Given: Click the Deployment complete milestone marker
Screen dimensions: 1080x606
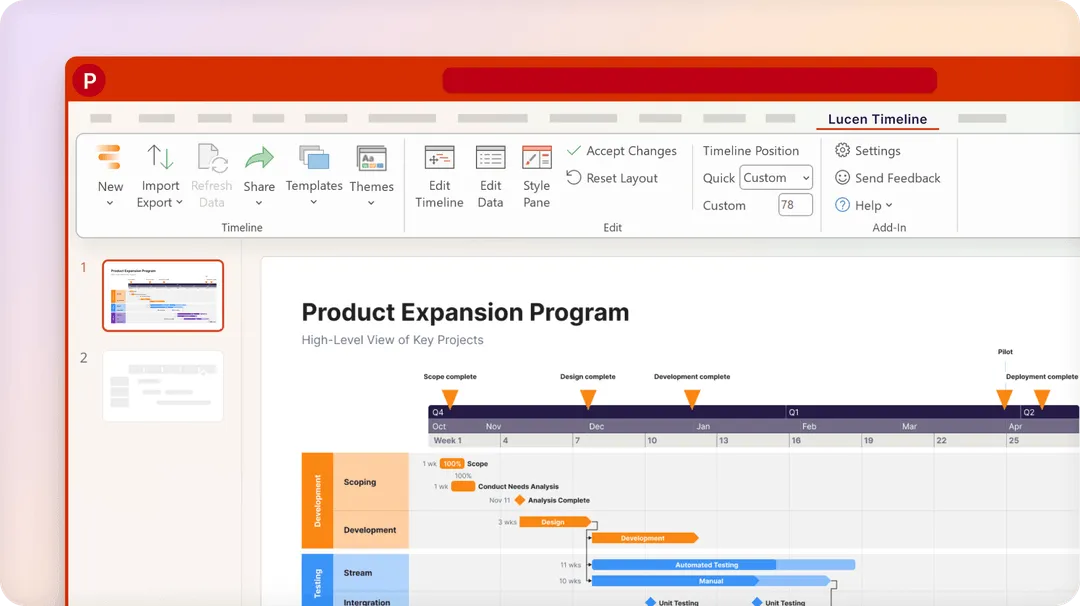Looking at the screenshot, I should (1042, 399).
